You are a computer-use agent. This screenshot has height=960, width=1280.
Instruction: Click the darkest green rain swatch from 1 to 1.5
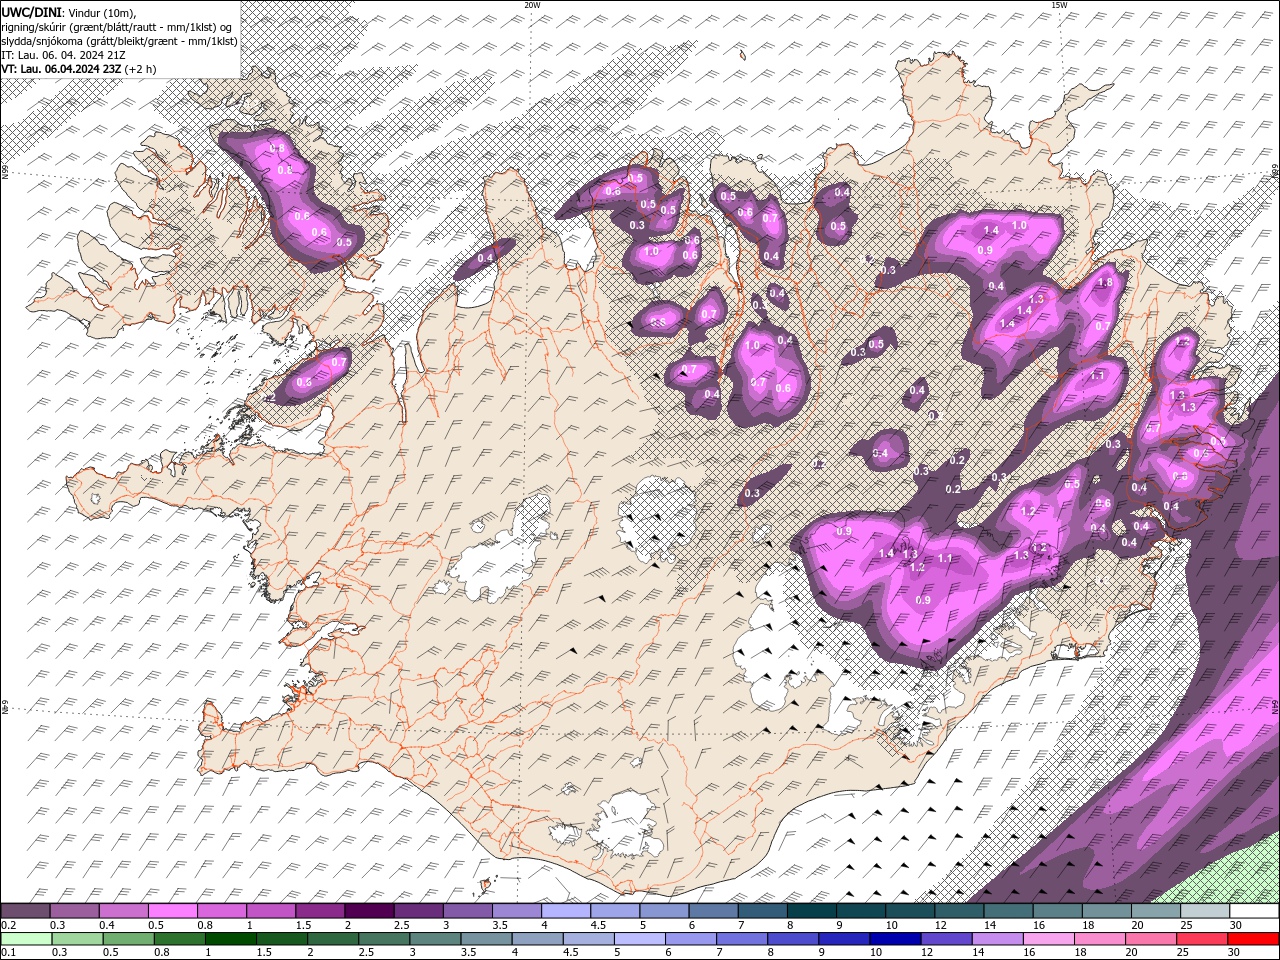click(x=230, y=938)
